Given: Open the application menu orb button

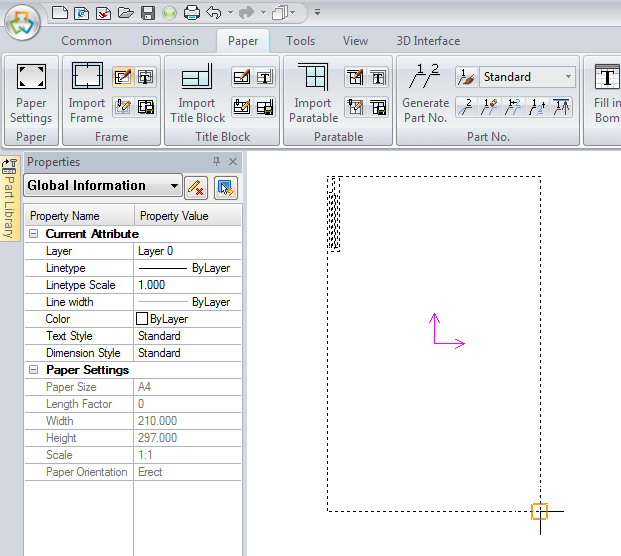Looking at the screenshot, I should tap(22, 22).
